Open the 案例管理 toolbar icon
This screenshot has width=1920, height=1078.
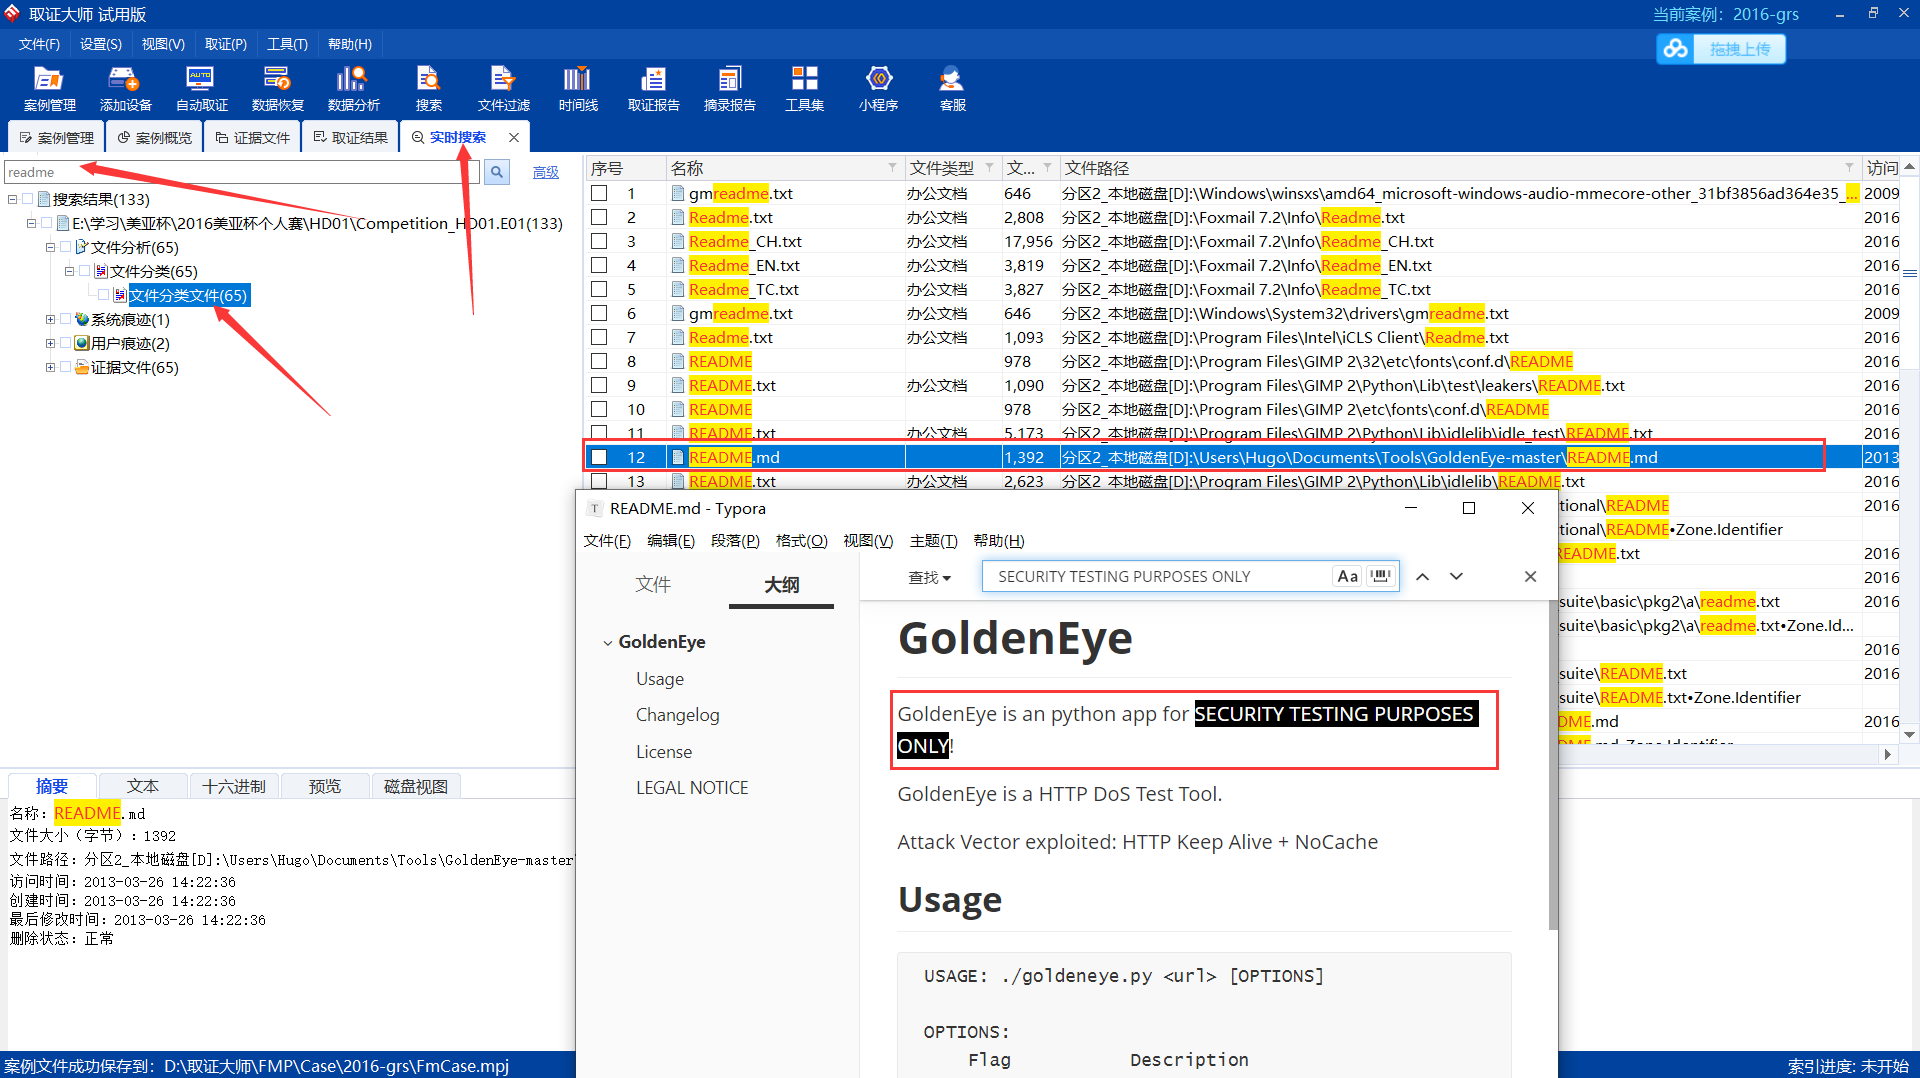[49, 88]
